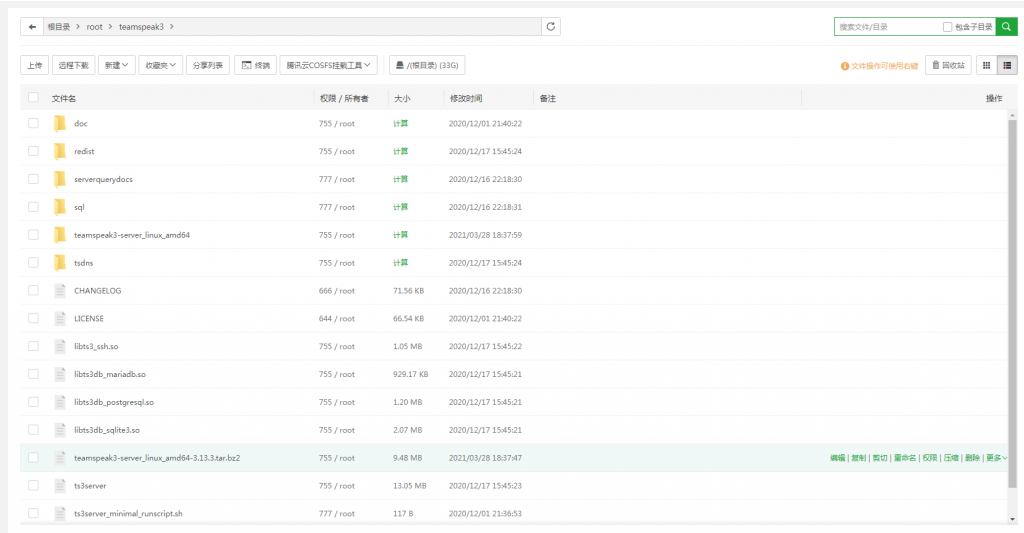Click the green search magnifier button
The height and width of the screenshot is (533, 1024).
coord(1006,27)
